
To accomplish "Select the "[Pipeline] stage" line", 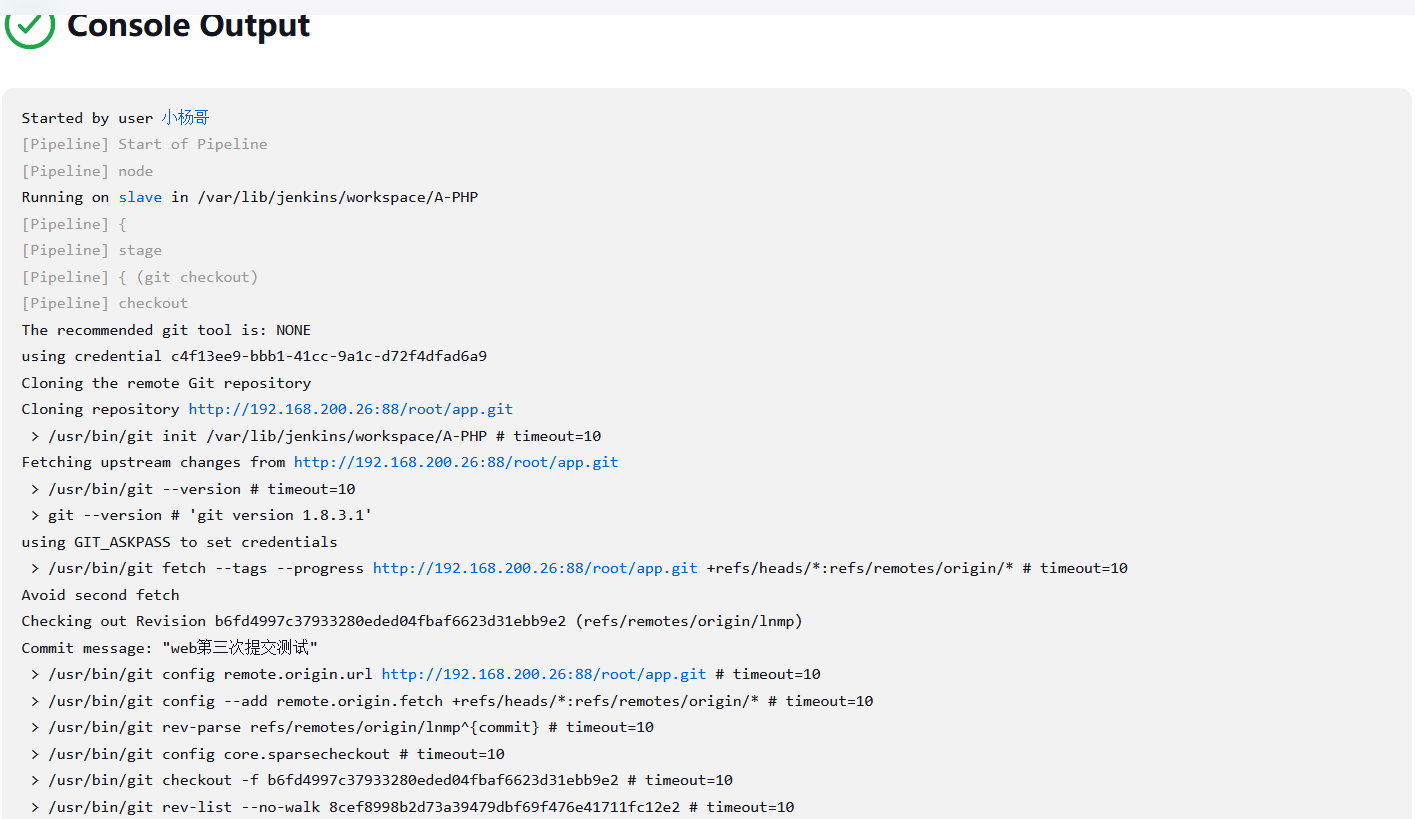I will 92,250.
